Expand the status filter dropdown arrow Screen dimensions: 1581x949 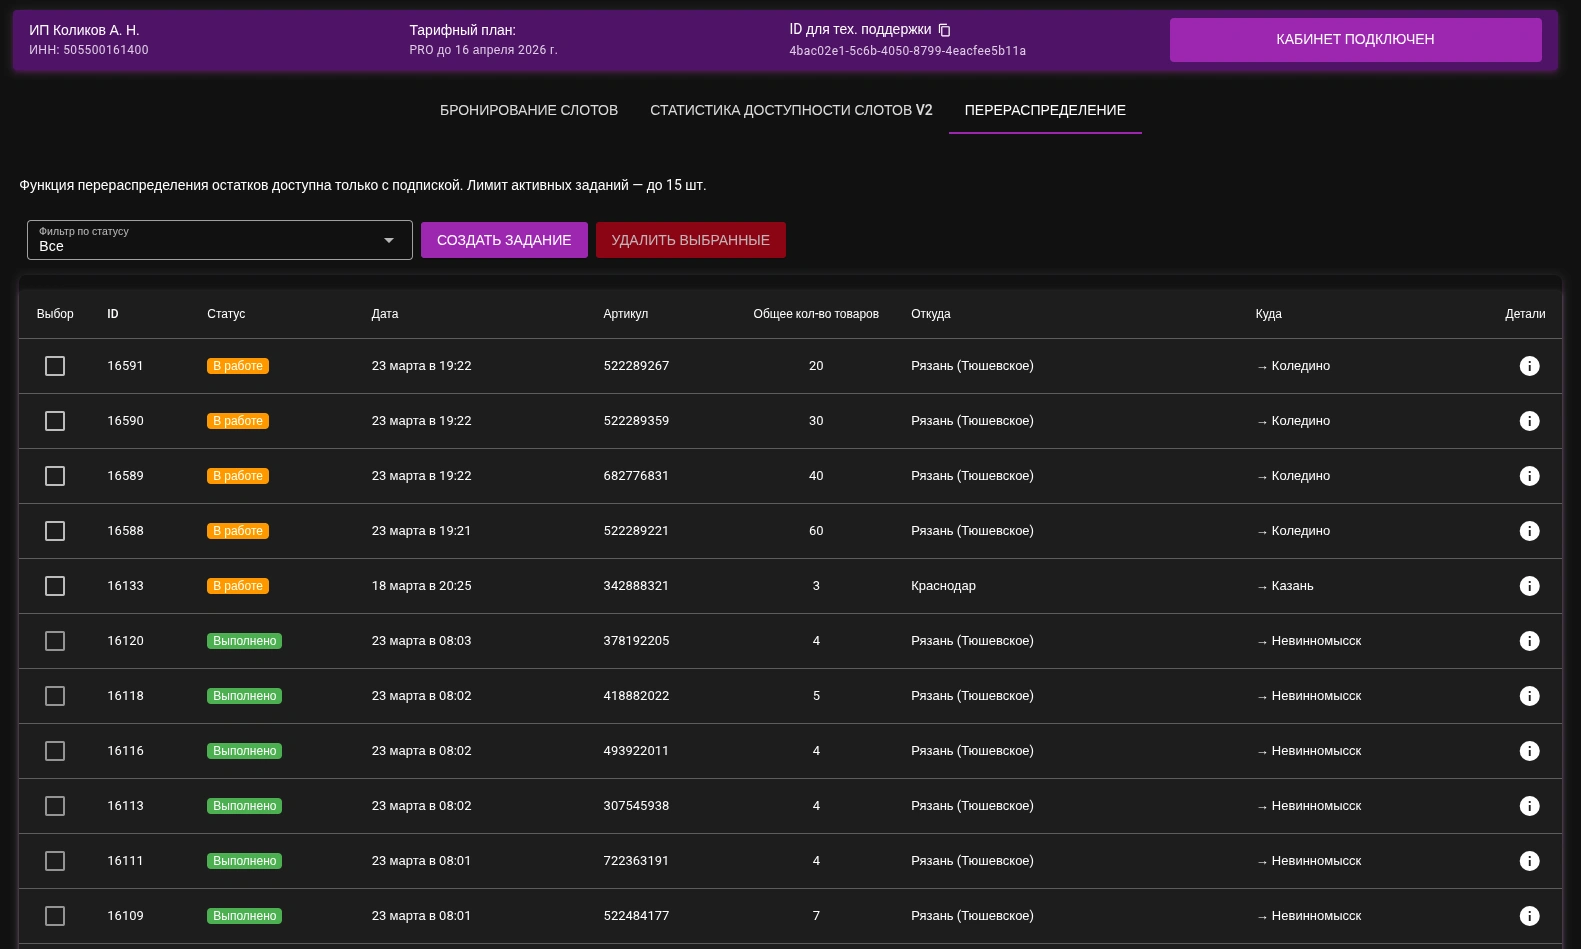389,240
